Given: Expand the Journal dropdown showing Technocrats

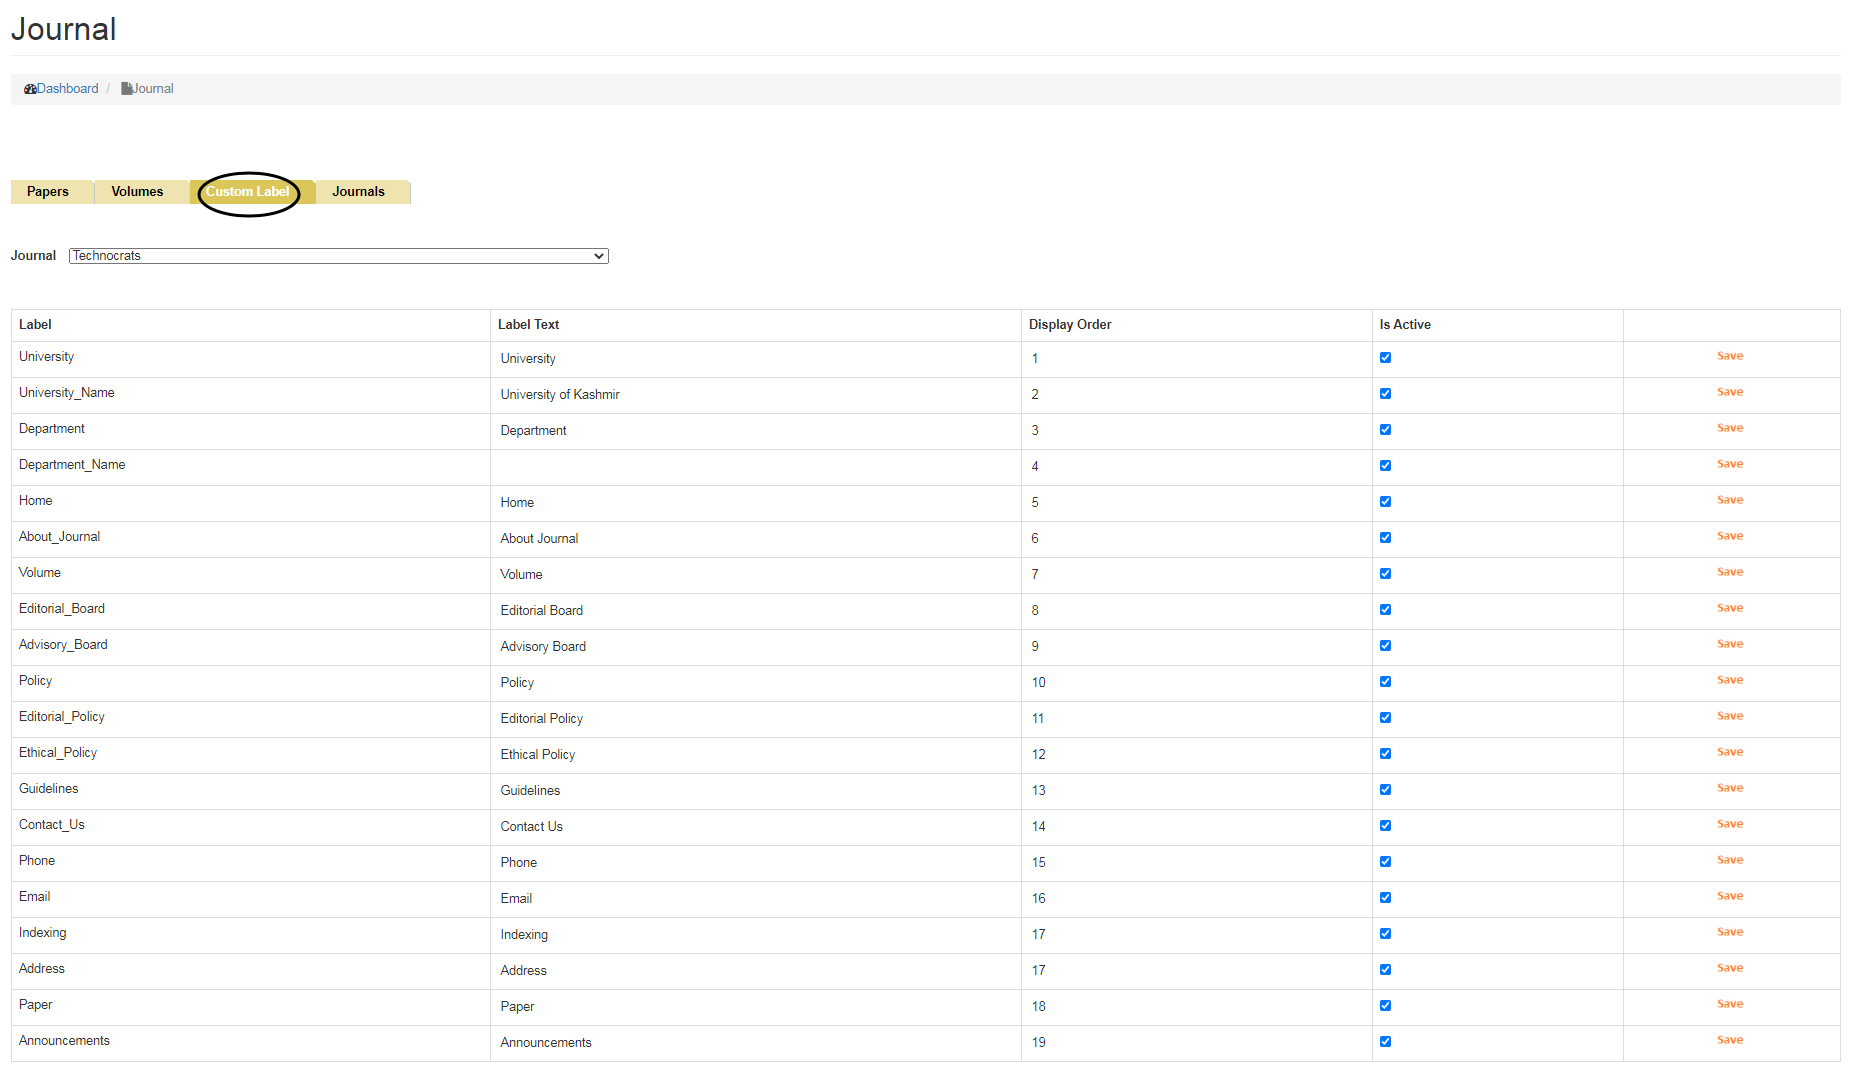Looking at the screenshot, I should 338,256.
